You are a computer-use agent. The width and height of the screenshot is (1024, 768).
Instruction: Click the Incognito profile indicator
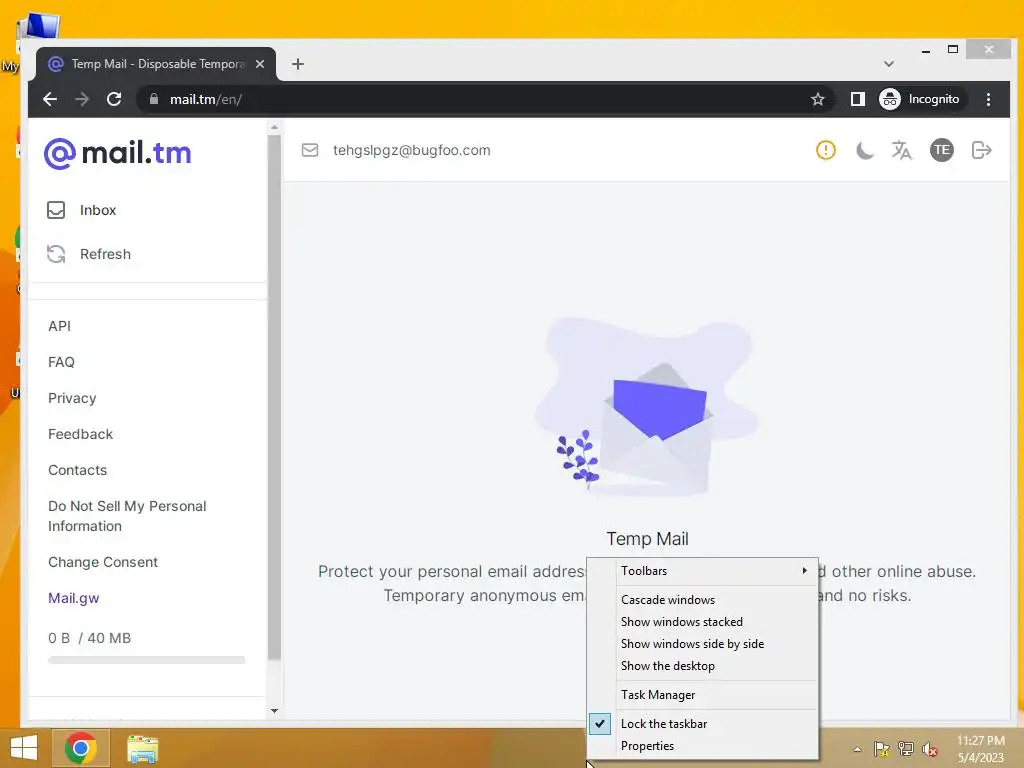(x=920, y=99)
